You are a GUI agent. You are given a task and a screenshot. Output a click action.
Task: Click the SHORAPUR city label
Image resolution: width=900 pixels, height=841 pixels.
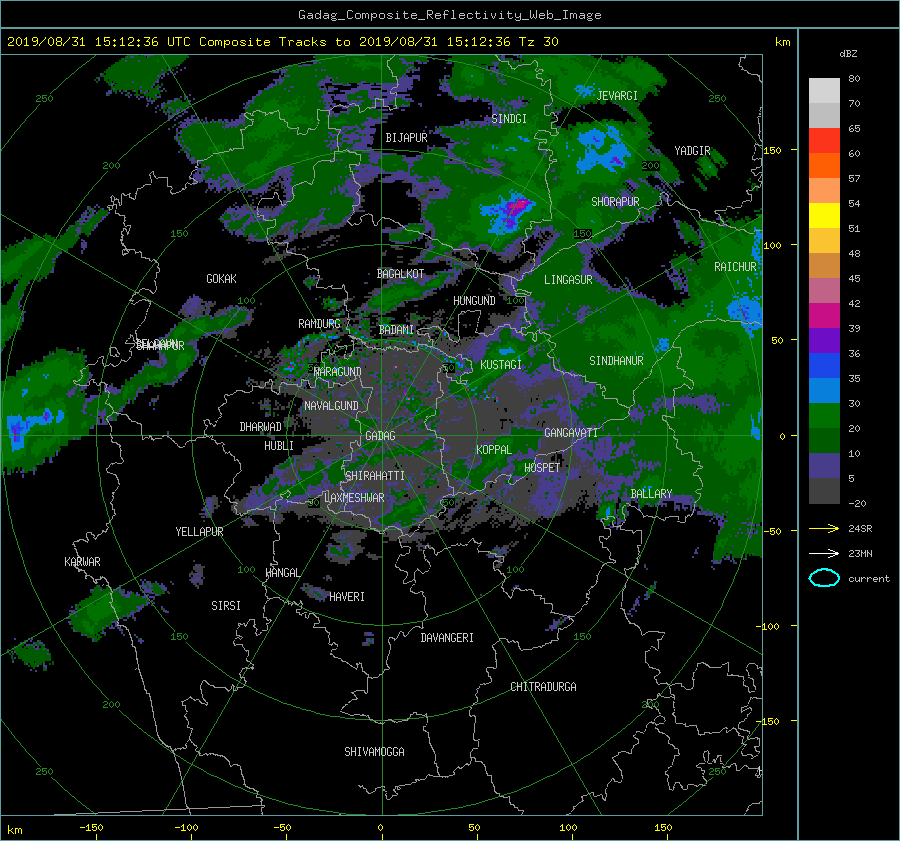click(x=615, y=202)
